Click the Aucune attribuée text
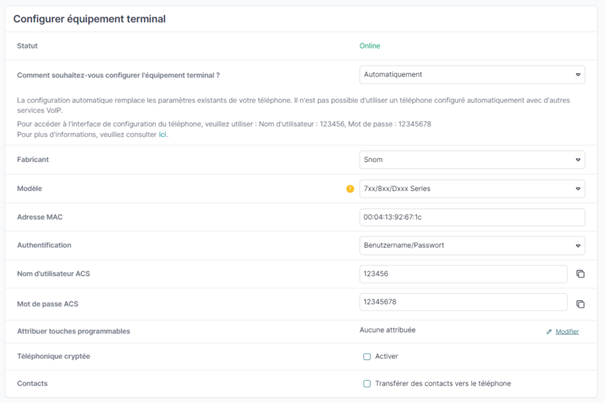605x403 pixels. pyautogui.click(x=387, y=330)
